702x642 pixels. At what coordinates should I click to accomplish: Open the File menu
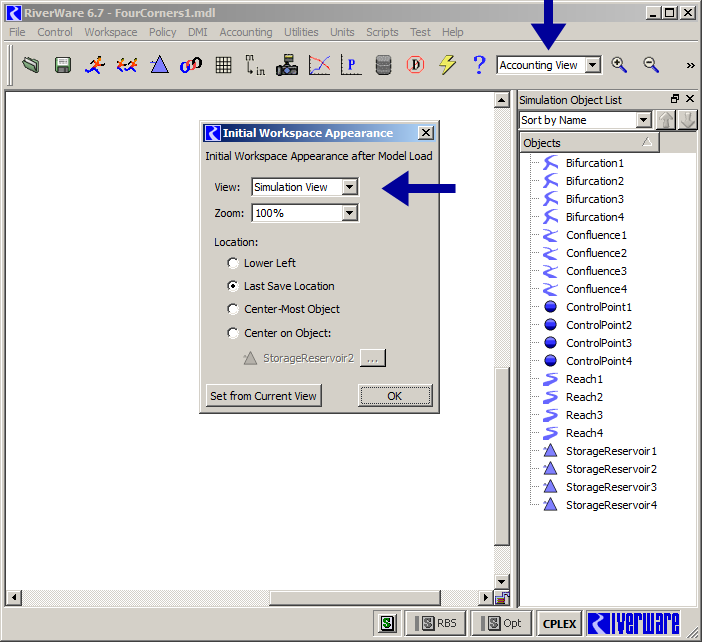[17, 32]
